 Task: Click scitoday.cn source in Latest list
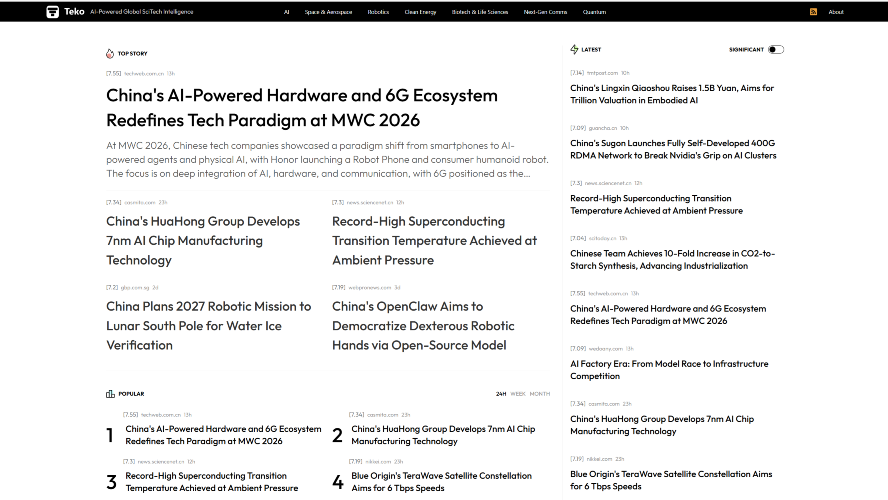[x=603, y=238]
